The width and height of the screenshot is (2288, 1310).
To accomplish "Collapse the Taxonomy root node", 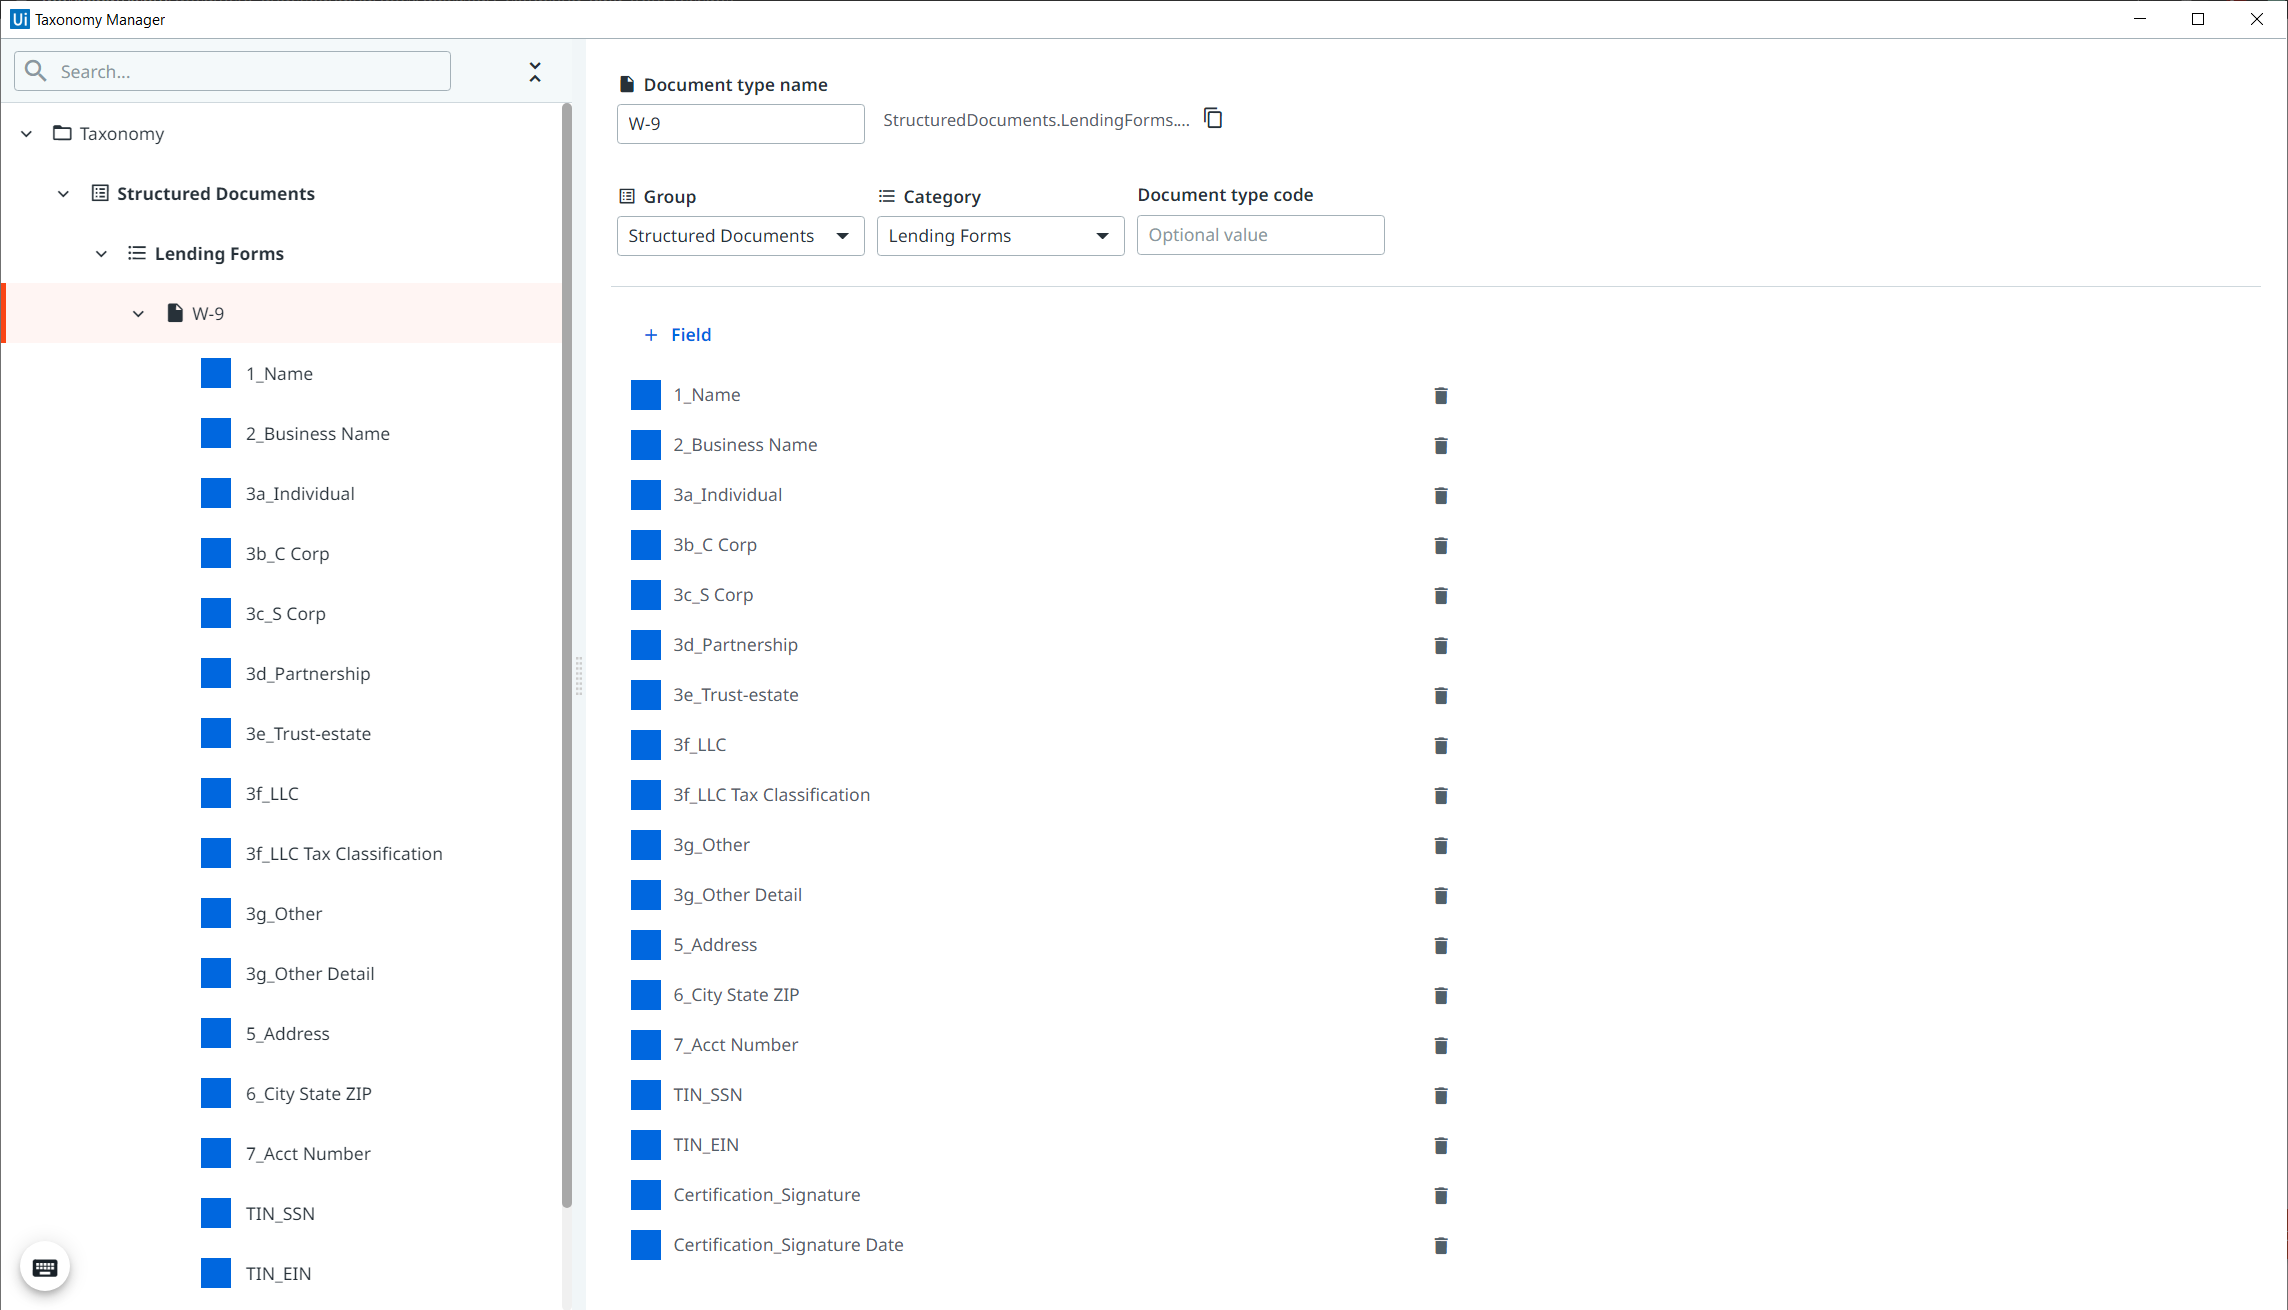I will click(x=27, y=134).
